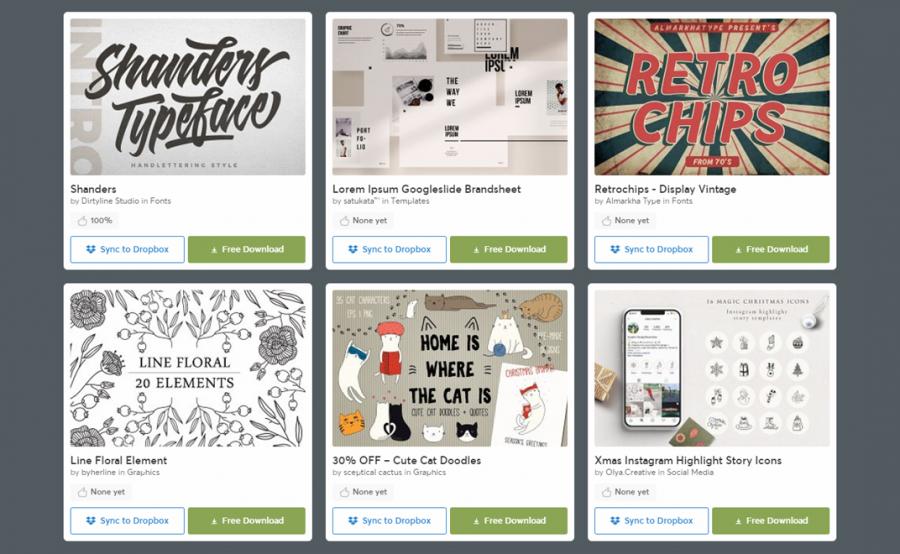Click thumbs-up icon on Shanders card
The image size is (900, 554).
point(83,220)
